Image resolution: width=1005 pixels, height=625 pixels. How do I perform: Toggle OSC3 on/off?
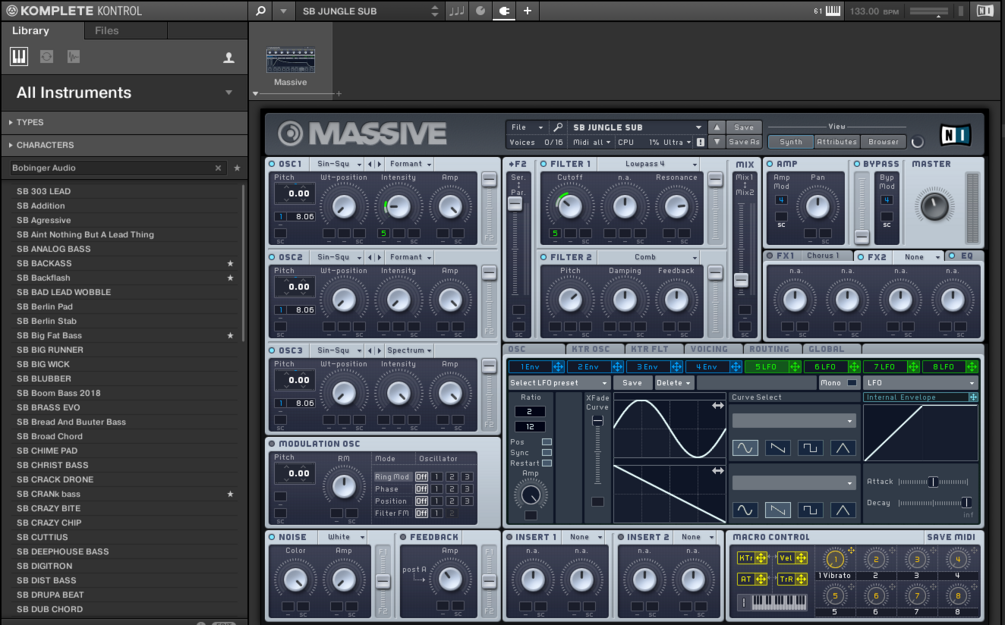coord(272,351)
